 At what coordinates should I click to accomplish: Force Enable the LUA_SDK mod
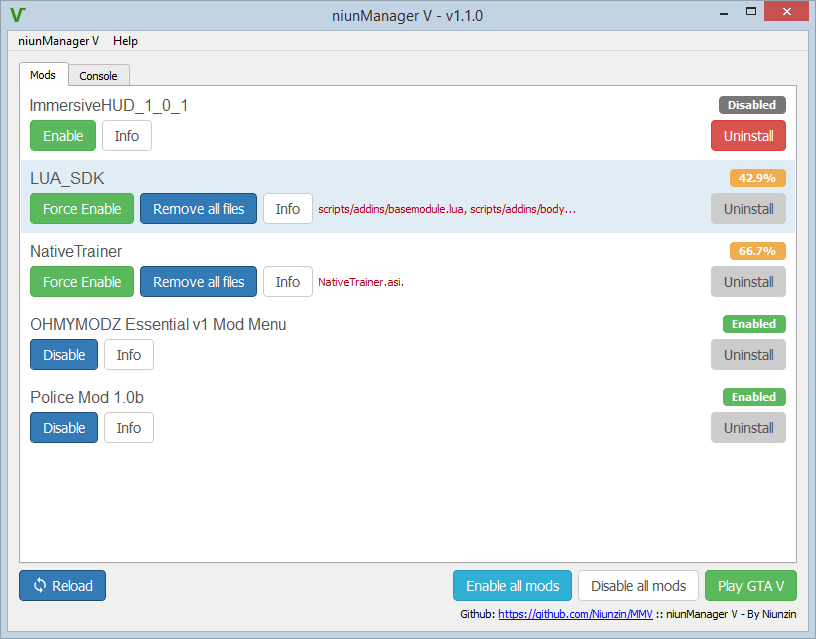coord(82,209)
